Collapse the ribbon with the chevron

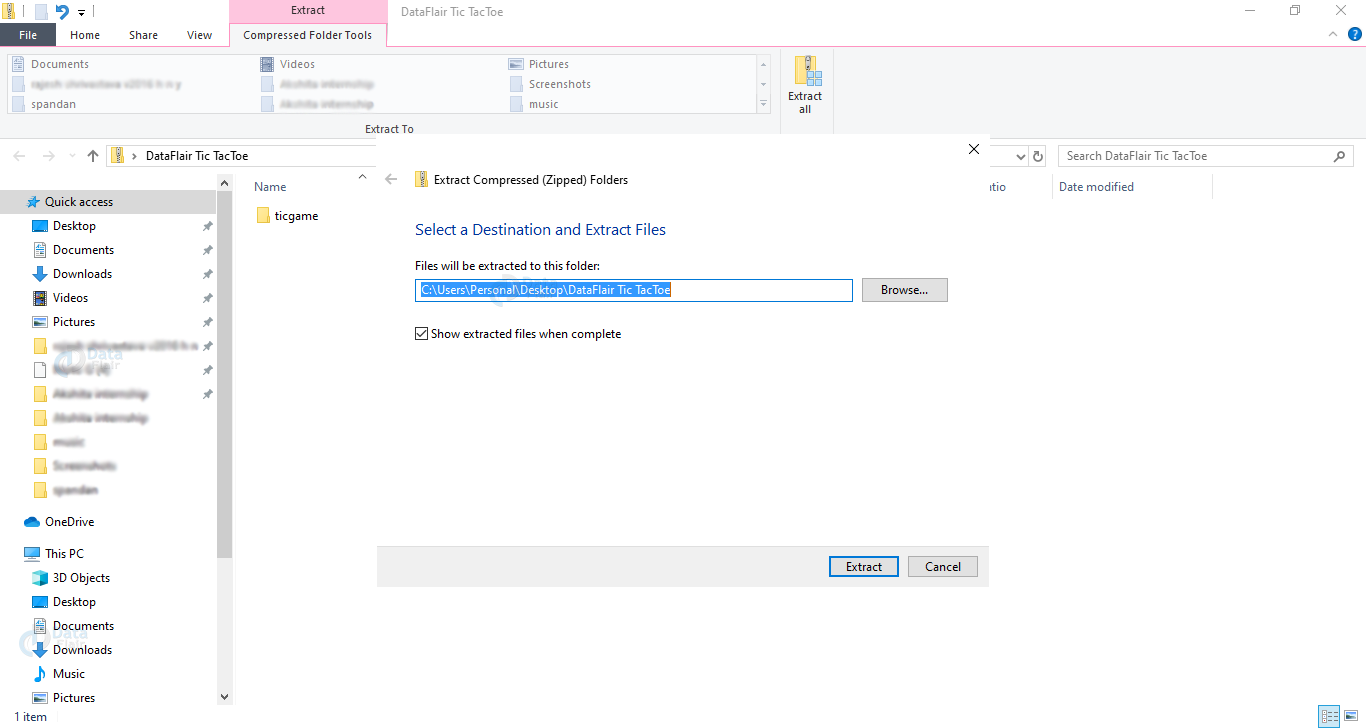(1332, 34)
